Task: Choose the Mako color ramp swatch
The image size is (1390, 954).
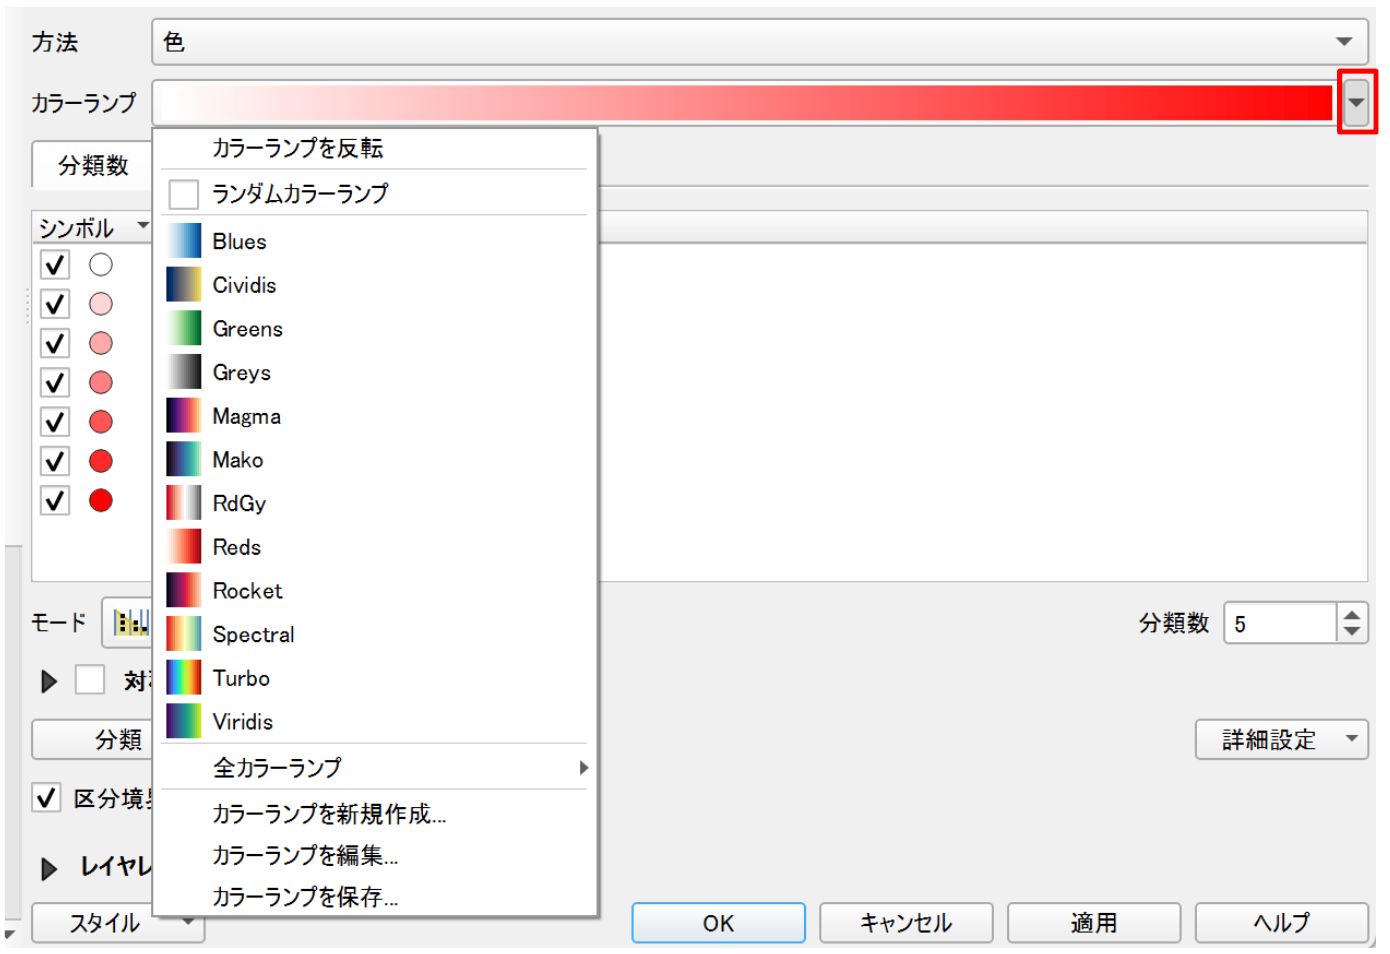Action: [x=184, y=460]
